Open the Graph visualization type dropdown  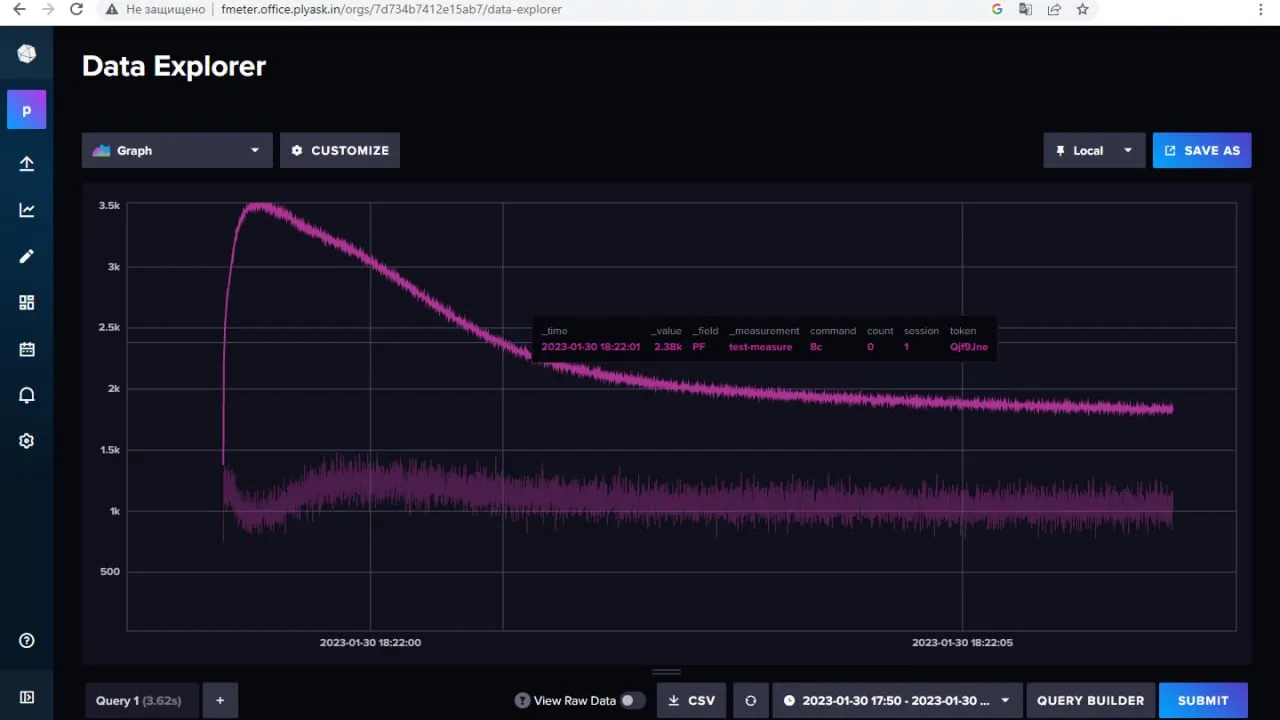(177, 150)
